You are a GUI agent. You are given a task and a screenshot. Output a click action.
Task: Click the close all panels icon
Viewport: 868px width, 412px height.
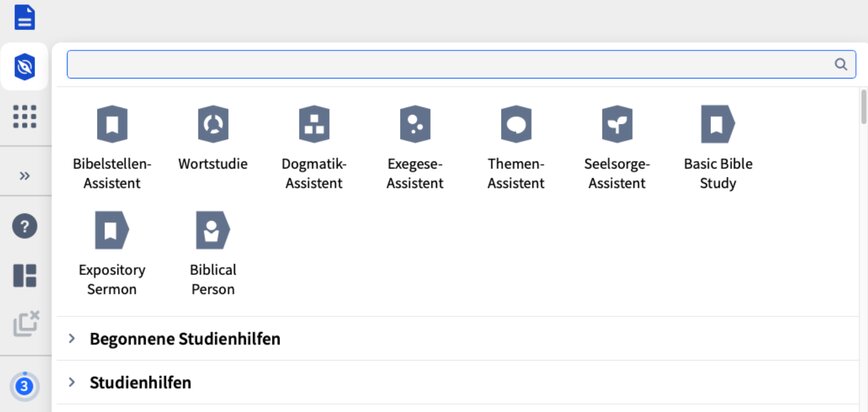(x=25, y=323)
